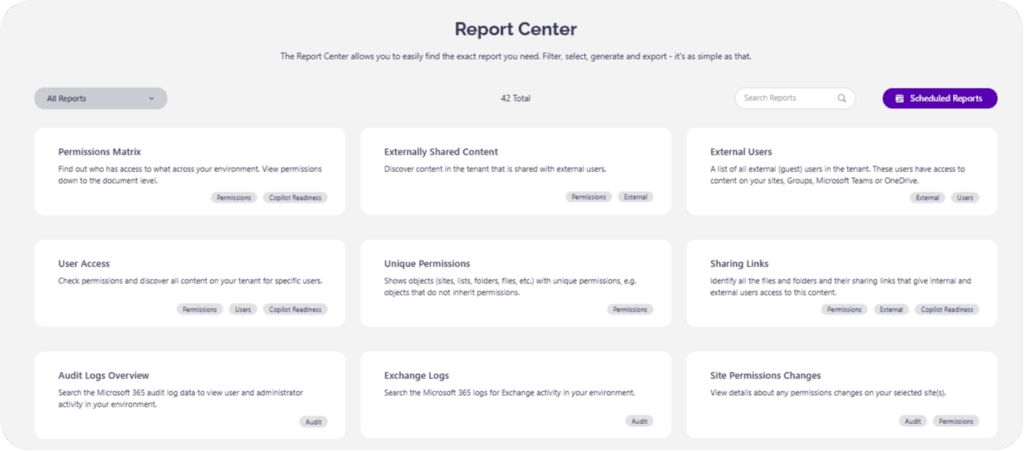
Task: Open the External Users report
Action: 842,171
